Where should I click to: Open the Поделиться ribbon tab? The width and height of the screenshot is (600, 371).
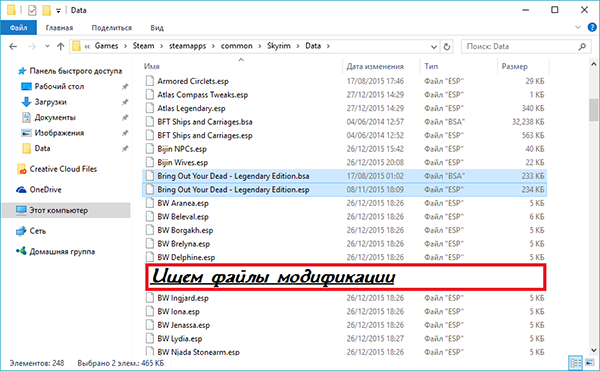111,28
